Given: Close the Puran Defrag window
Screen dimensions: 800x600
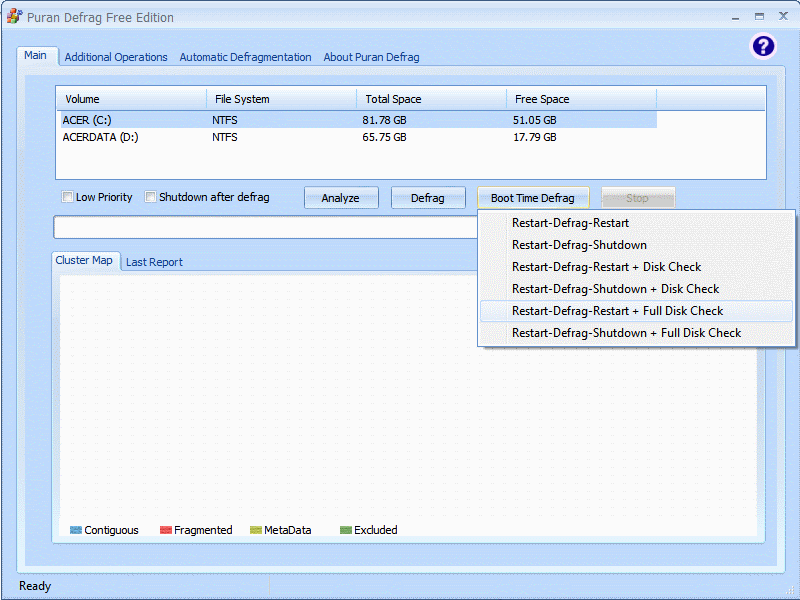Looking at the screenshot, I should pos(783,16).
